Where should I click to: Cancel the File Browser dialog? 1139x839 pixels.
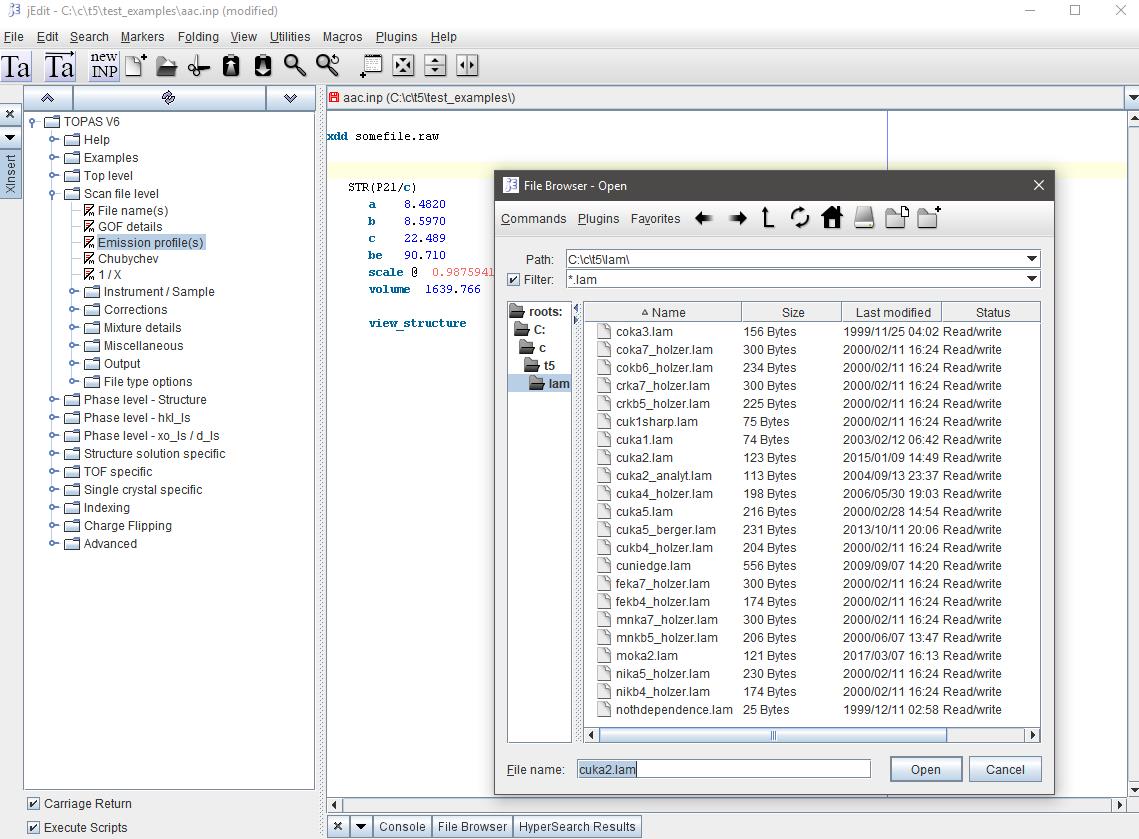click(1005, 769)
